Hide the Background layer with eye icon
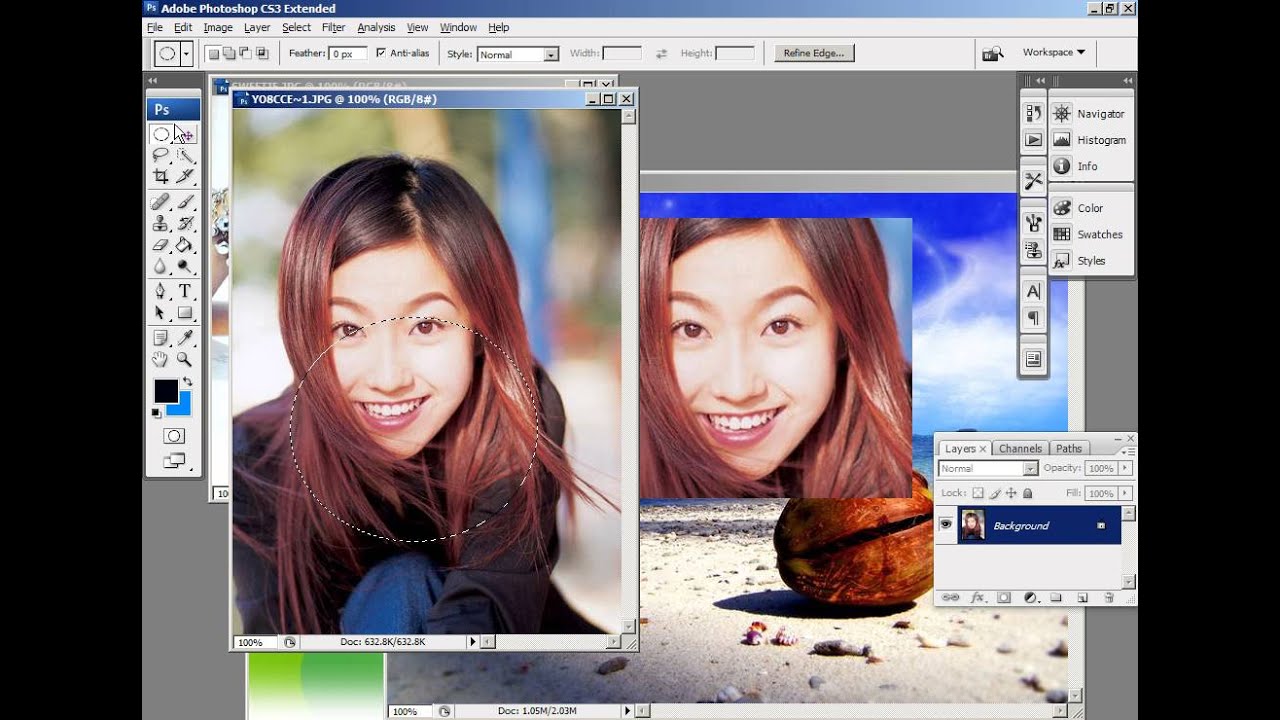Viewport: 1280px width, 720px height. tap(946, 525)
